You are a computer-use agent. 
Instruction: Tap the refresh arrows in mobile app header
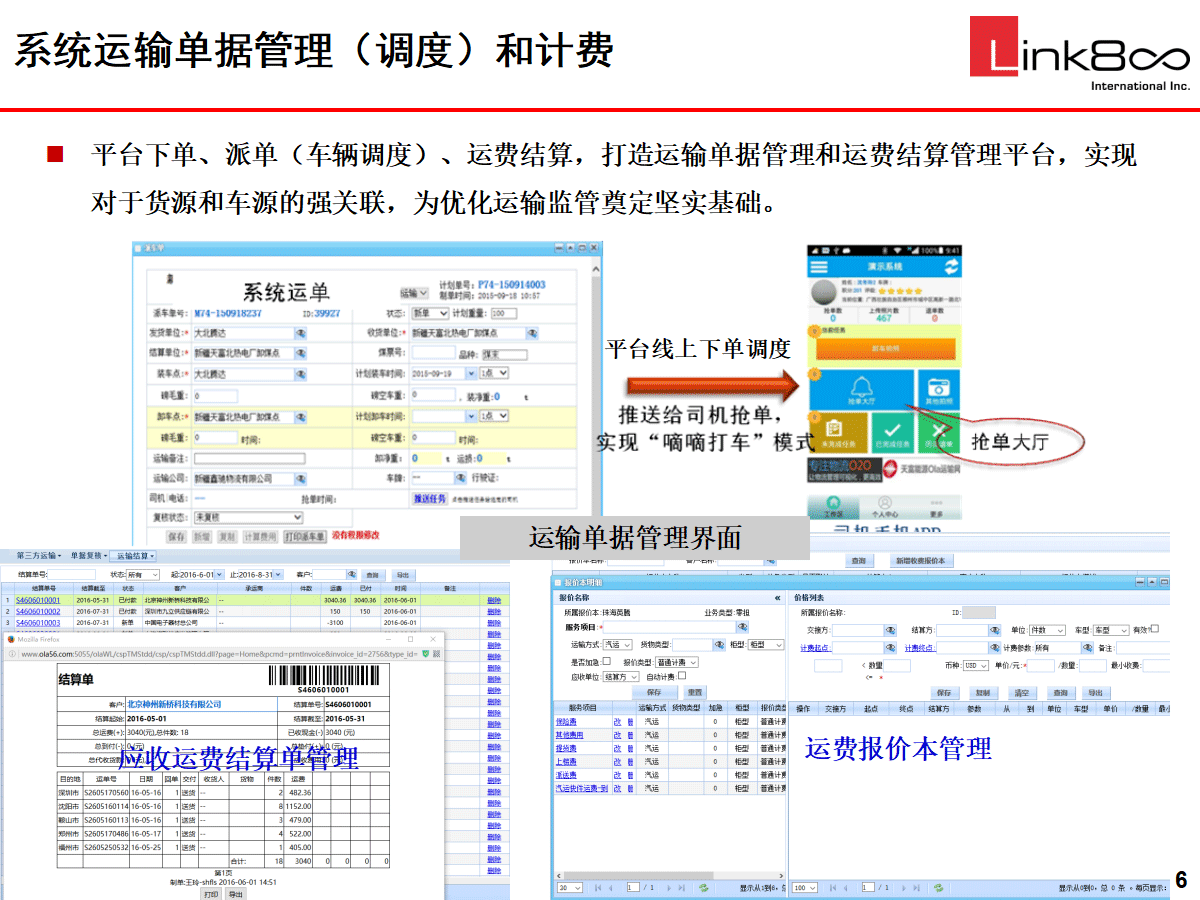pos(951,267)
